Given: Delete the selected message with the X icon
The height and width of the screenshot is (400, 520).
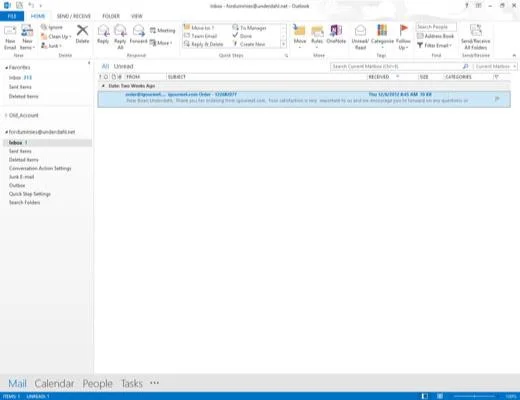Looking at the screenshot, I should click(x=82, y=30).
